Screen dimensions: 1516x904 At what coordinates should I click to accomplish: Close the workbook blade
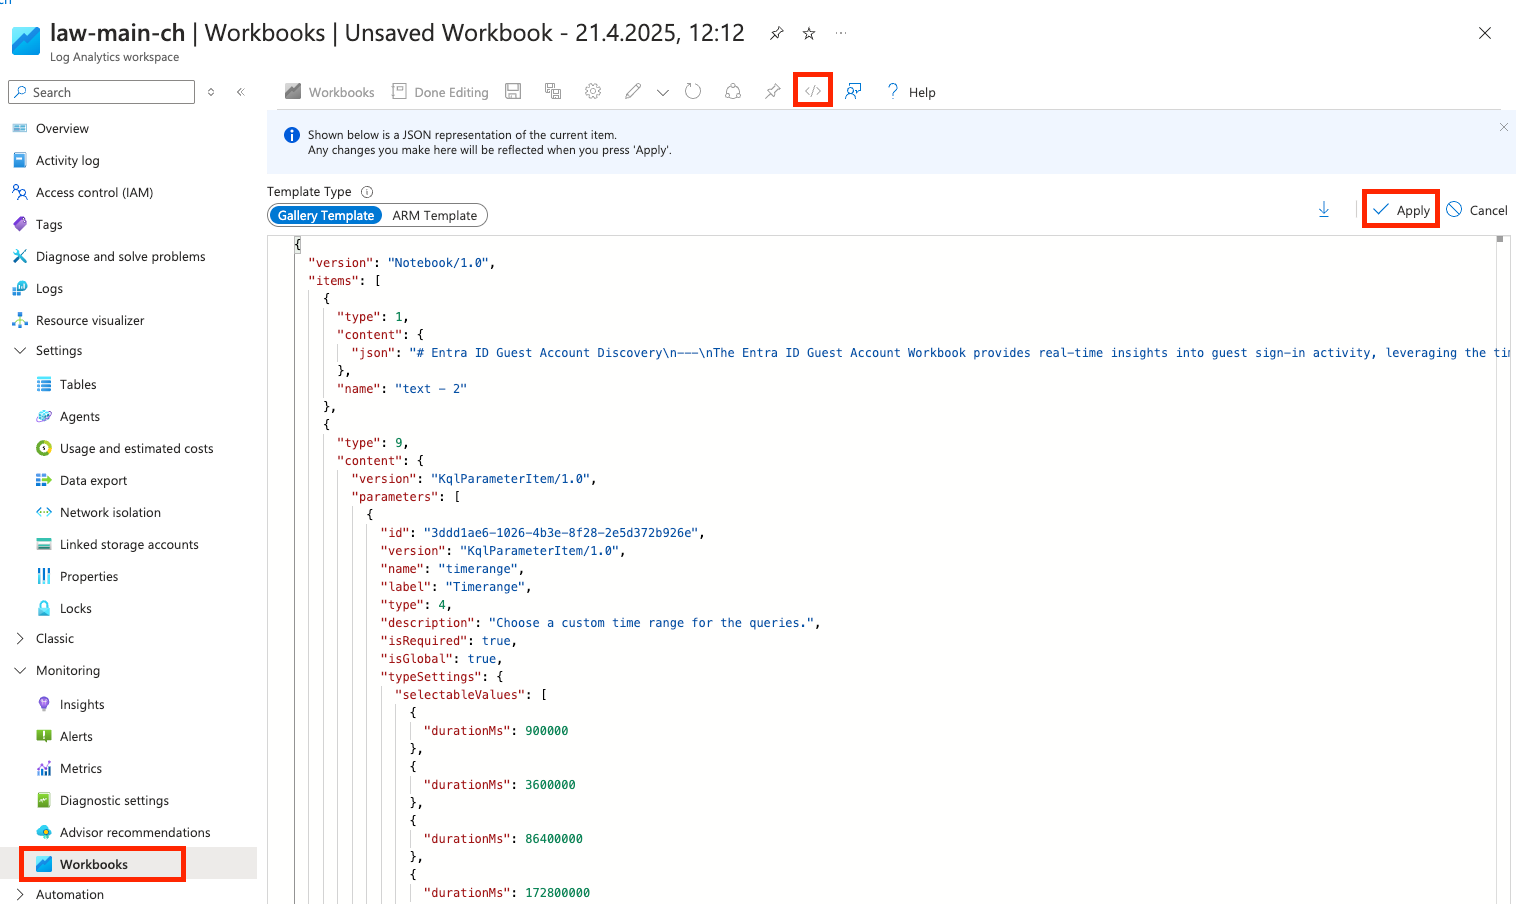[x=1485, y=33]
